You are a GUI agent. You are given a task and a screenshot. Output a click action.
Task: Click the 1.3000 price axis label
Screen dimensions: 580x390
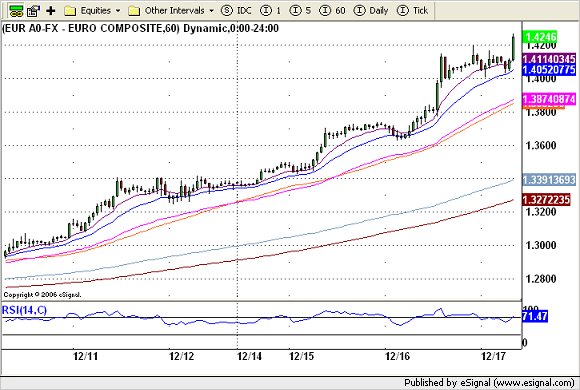(541, 245)
